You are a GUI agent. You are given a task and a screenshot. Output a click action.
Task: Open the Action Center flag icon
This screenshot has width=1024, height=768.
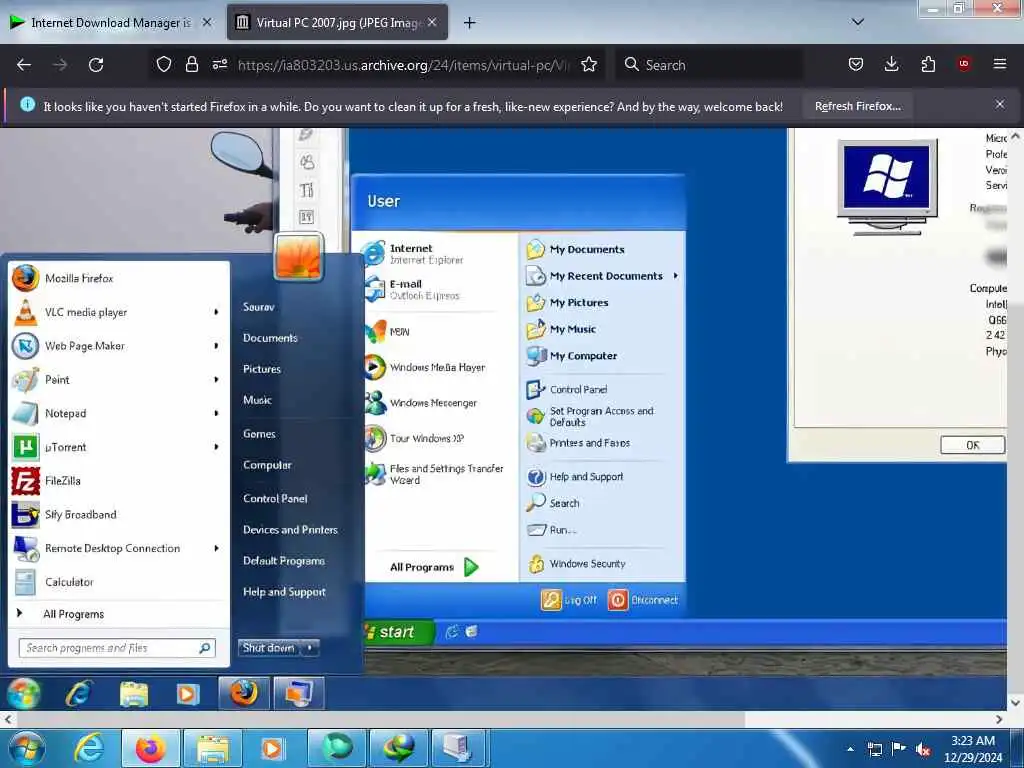tap(899, 749)
